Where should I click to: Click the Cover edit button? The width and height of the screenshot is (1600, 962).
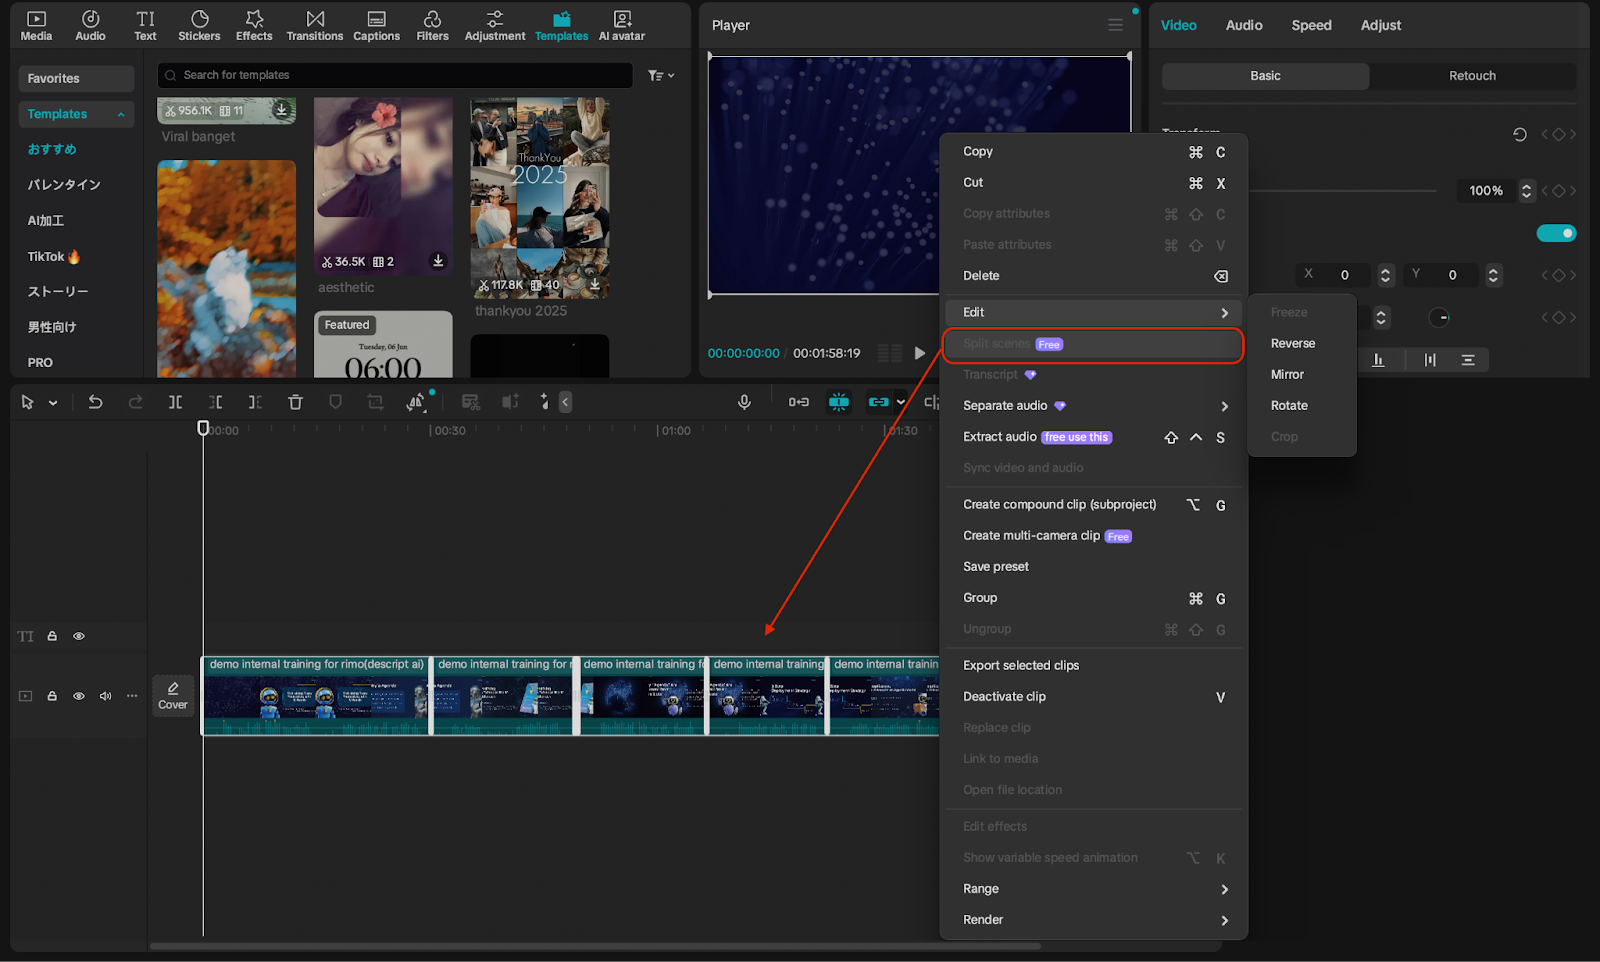click(173, 696)
